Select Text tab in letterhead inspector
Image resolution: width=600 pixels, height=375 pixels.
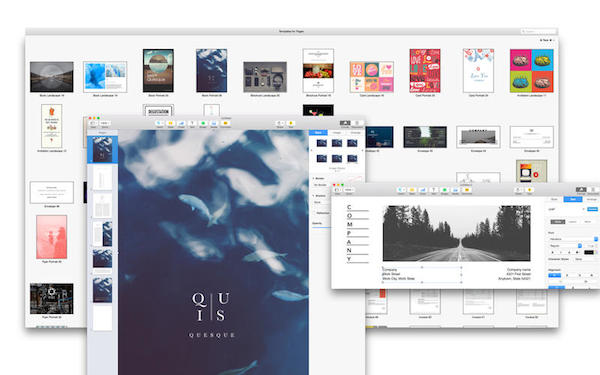point(573,199)
